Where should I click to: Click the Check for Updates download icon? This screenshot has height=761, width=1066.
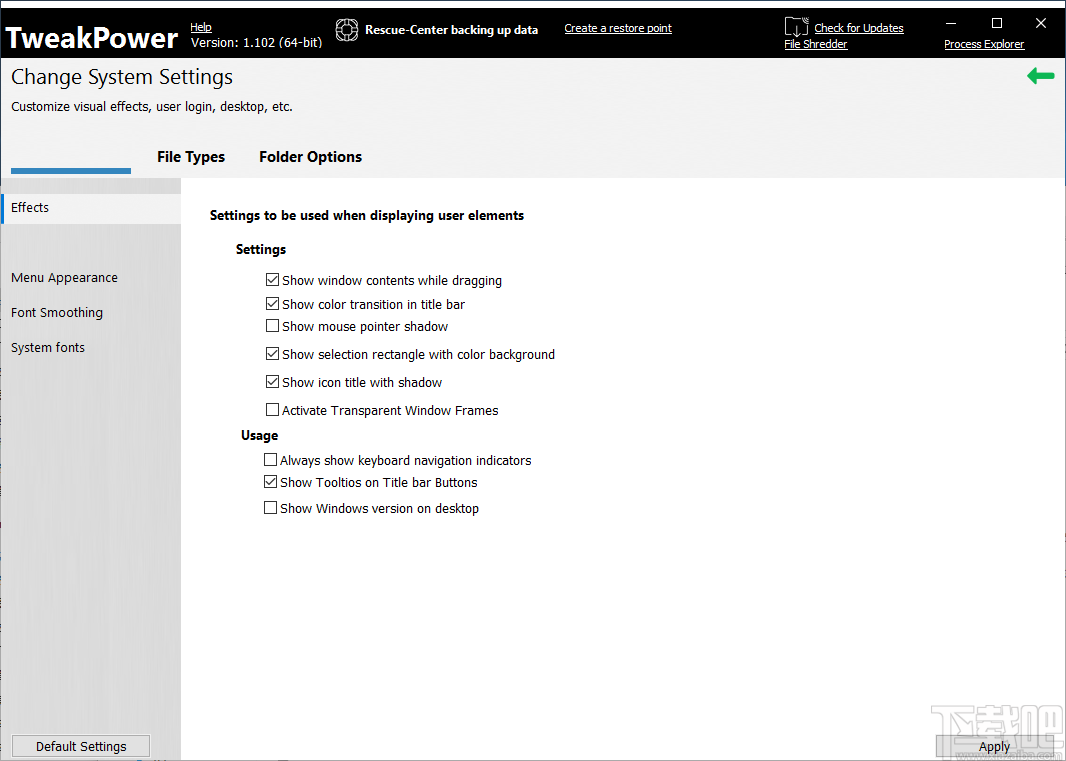[796, 27]
